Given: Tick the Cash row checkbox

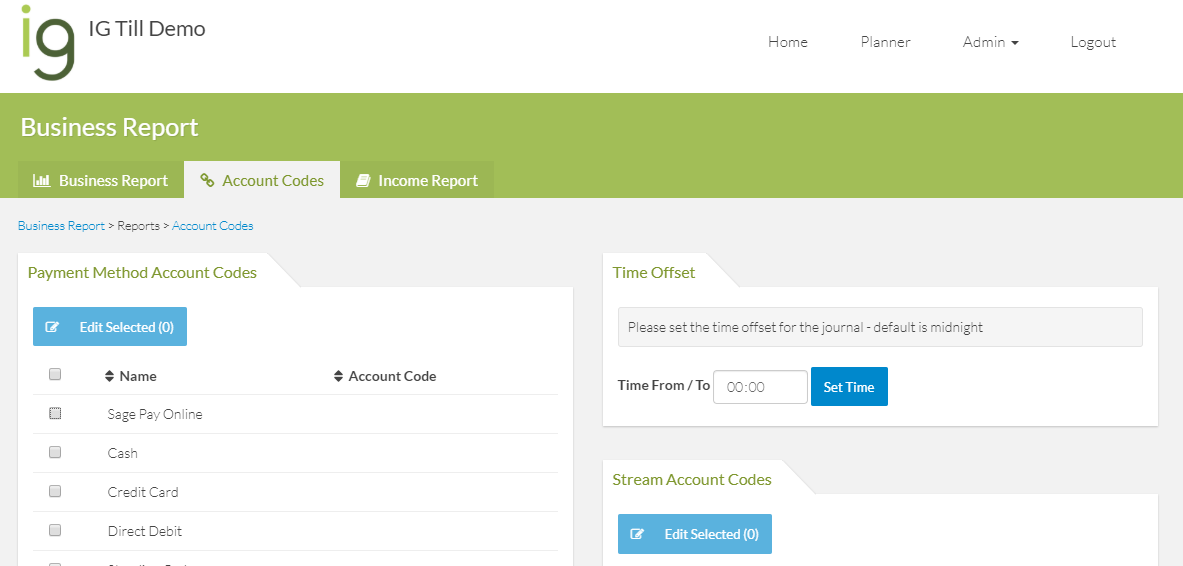Looking at the screenshot, I should click(55, 452).
